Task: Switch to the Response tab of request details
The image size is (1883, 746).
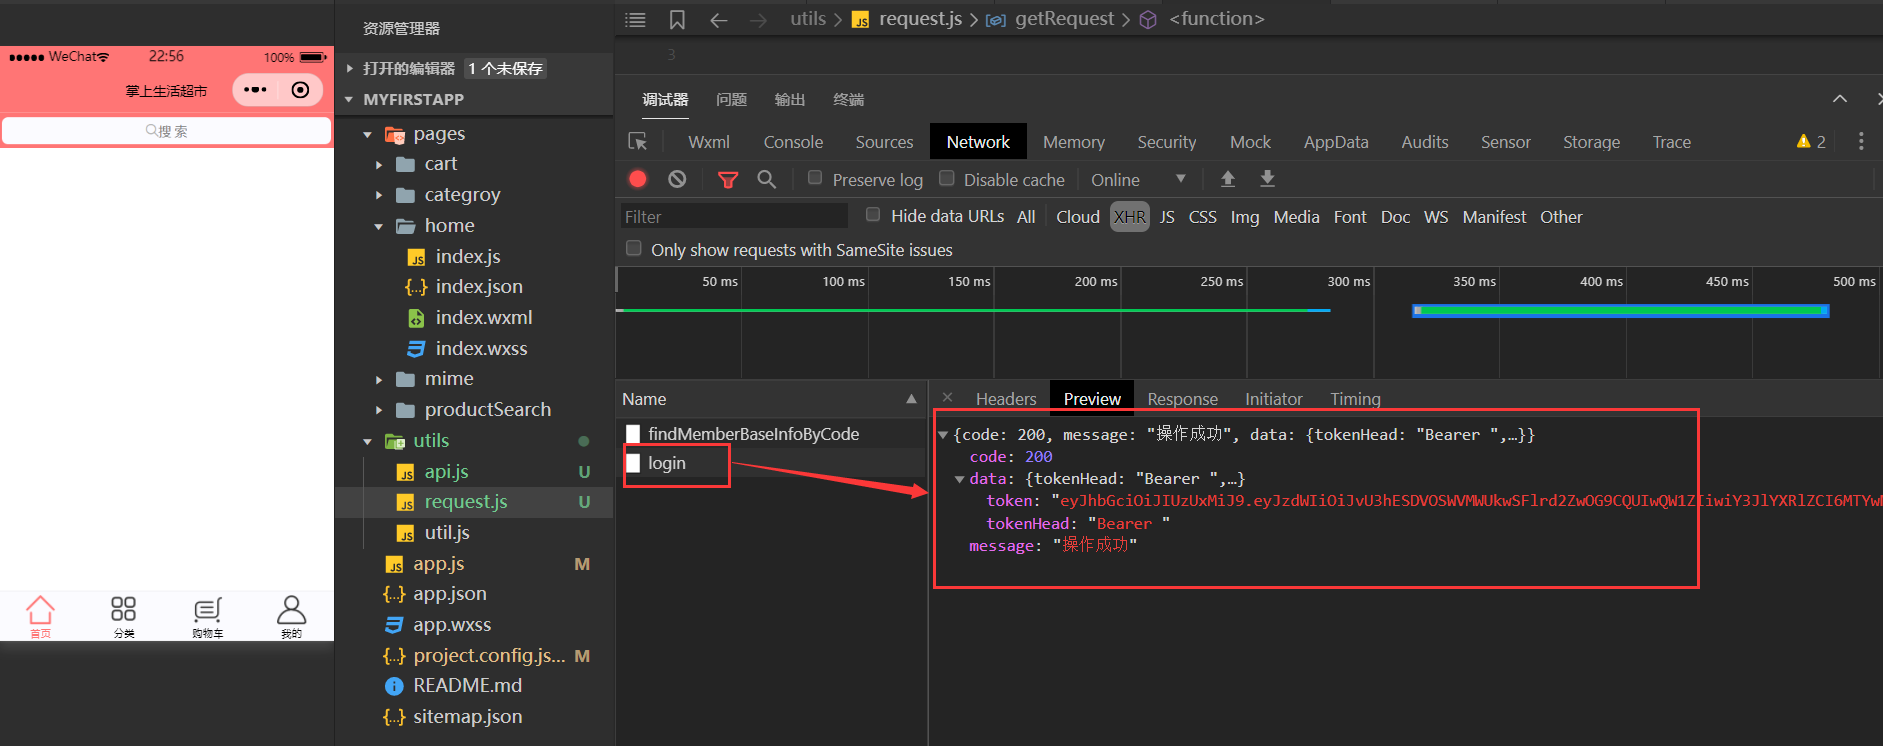Action: click(1182, 399)
